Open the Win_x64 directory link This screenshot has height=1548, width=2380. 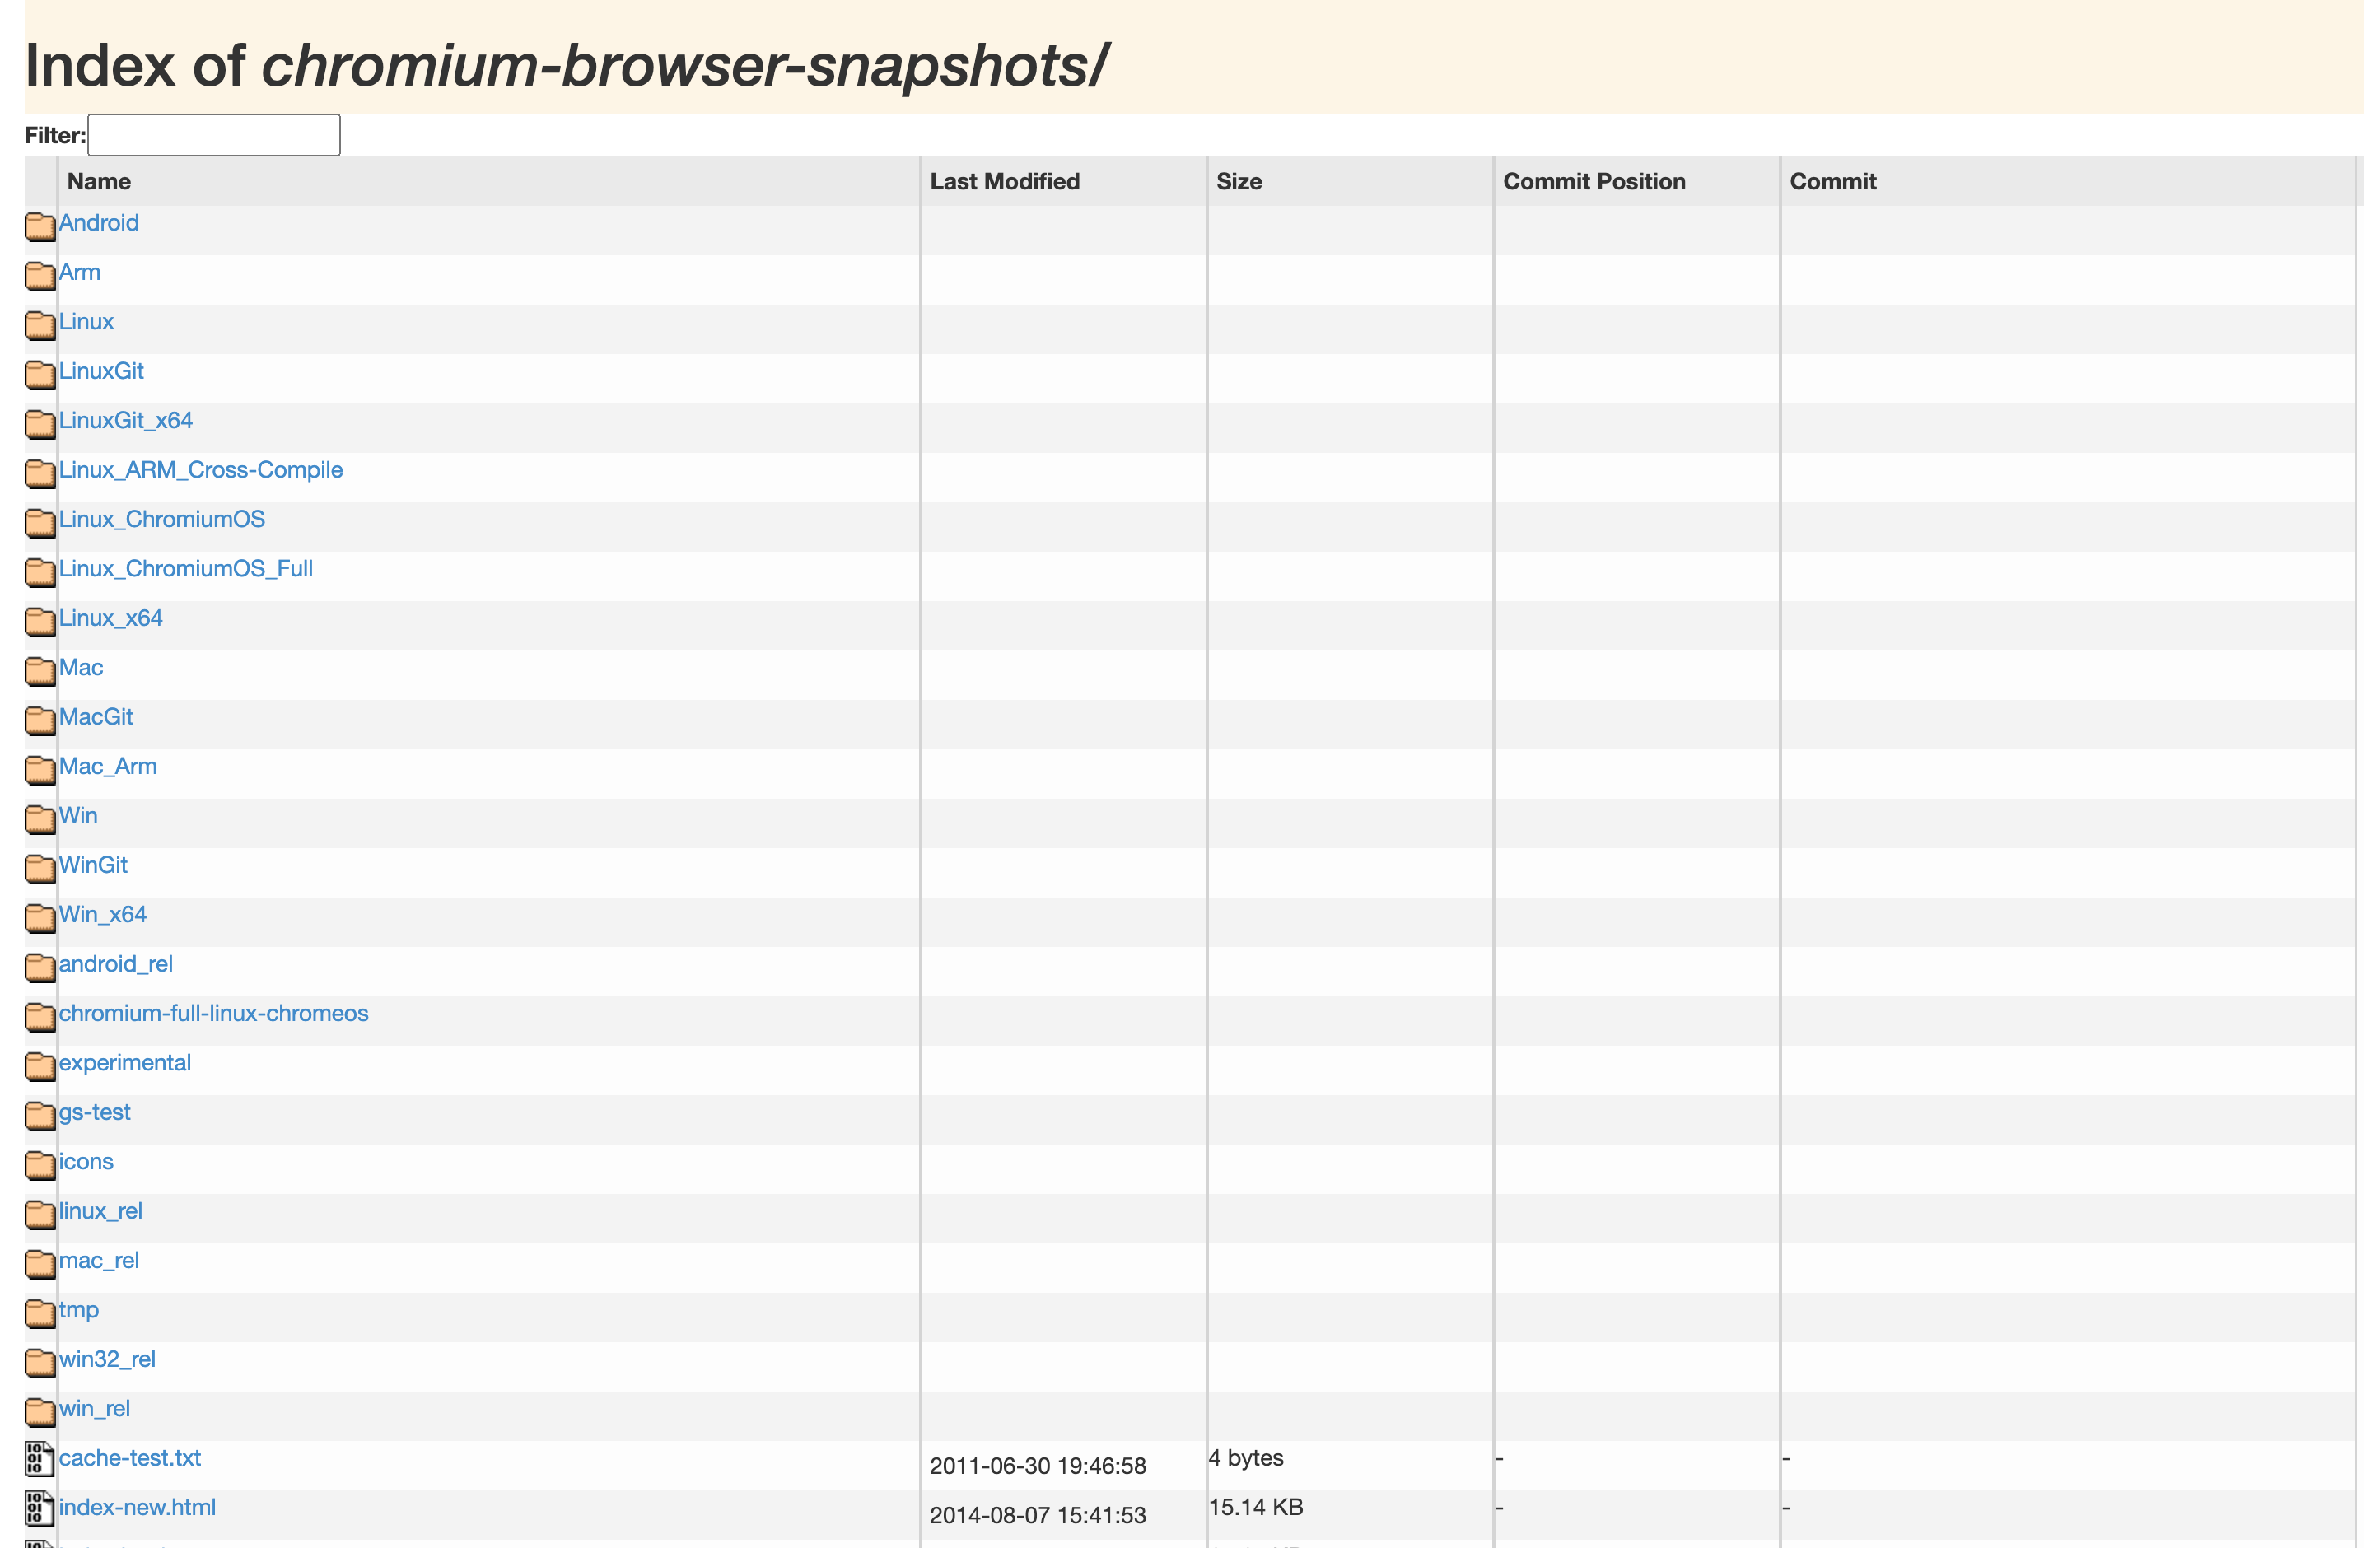point(103,914)
